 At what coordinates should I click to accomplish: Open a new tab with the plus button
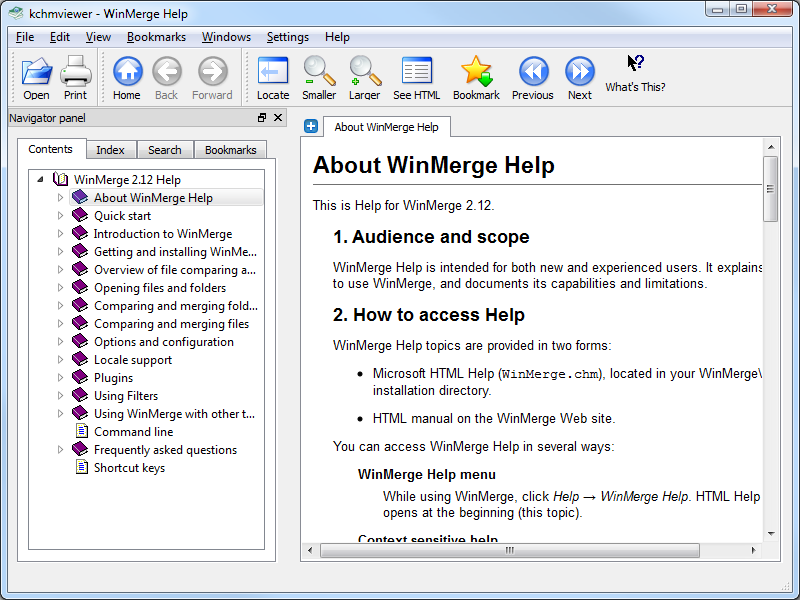(311, 126)
